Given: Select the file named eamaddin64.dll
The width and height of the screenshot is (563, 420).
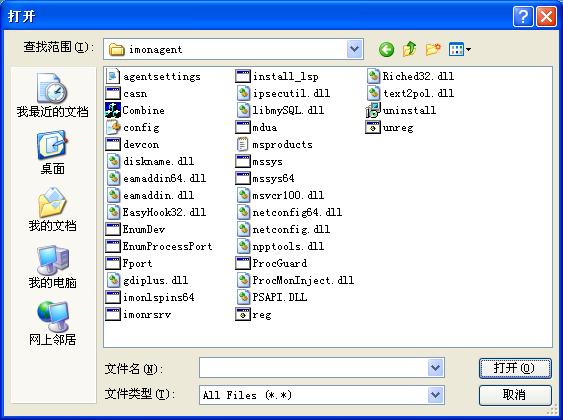Looking at the screenshot, I should [x=157, y=178].
